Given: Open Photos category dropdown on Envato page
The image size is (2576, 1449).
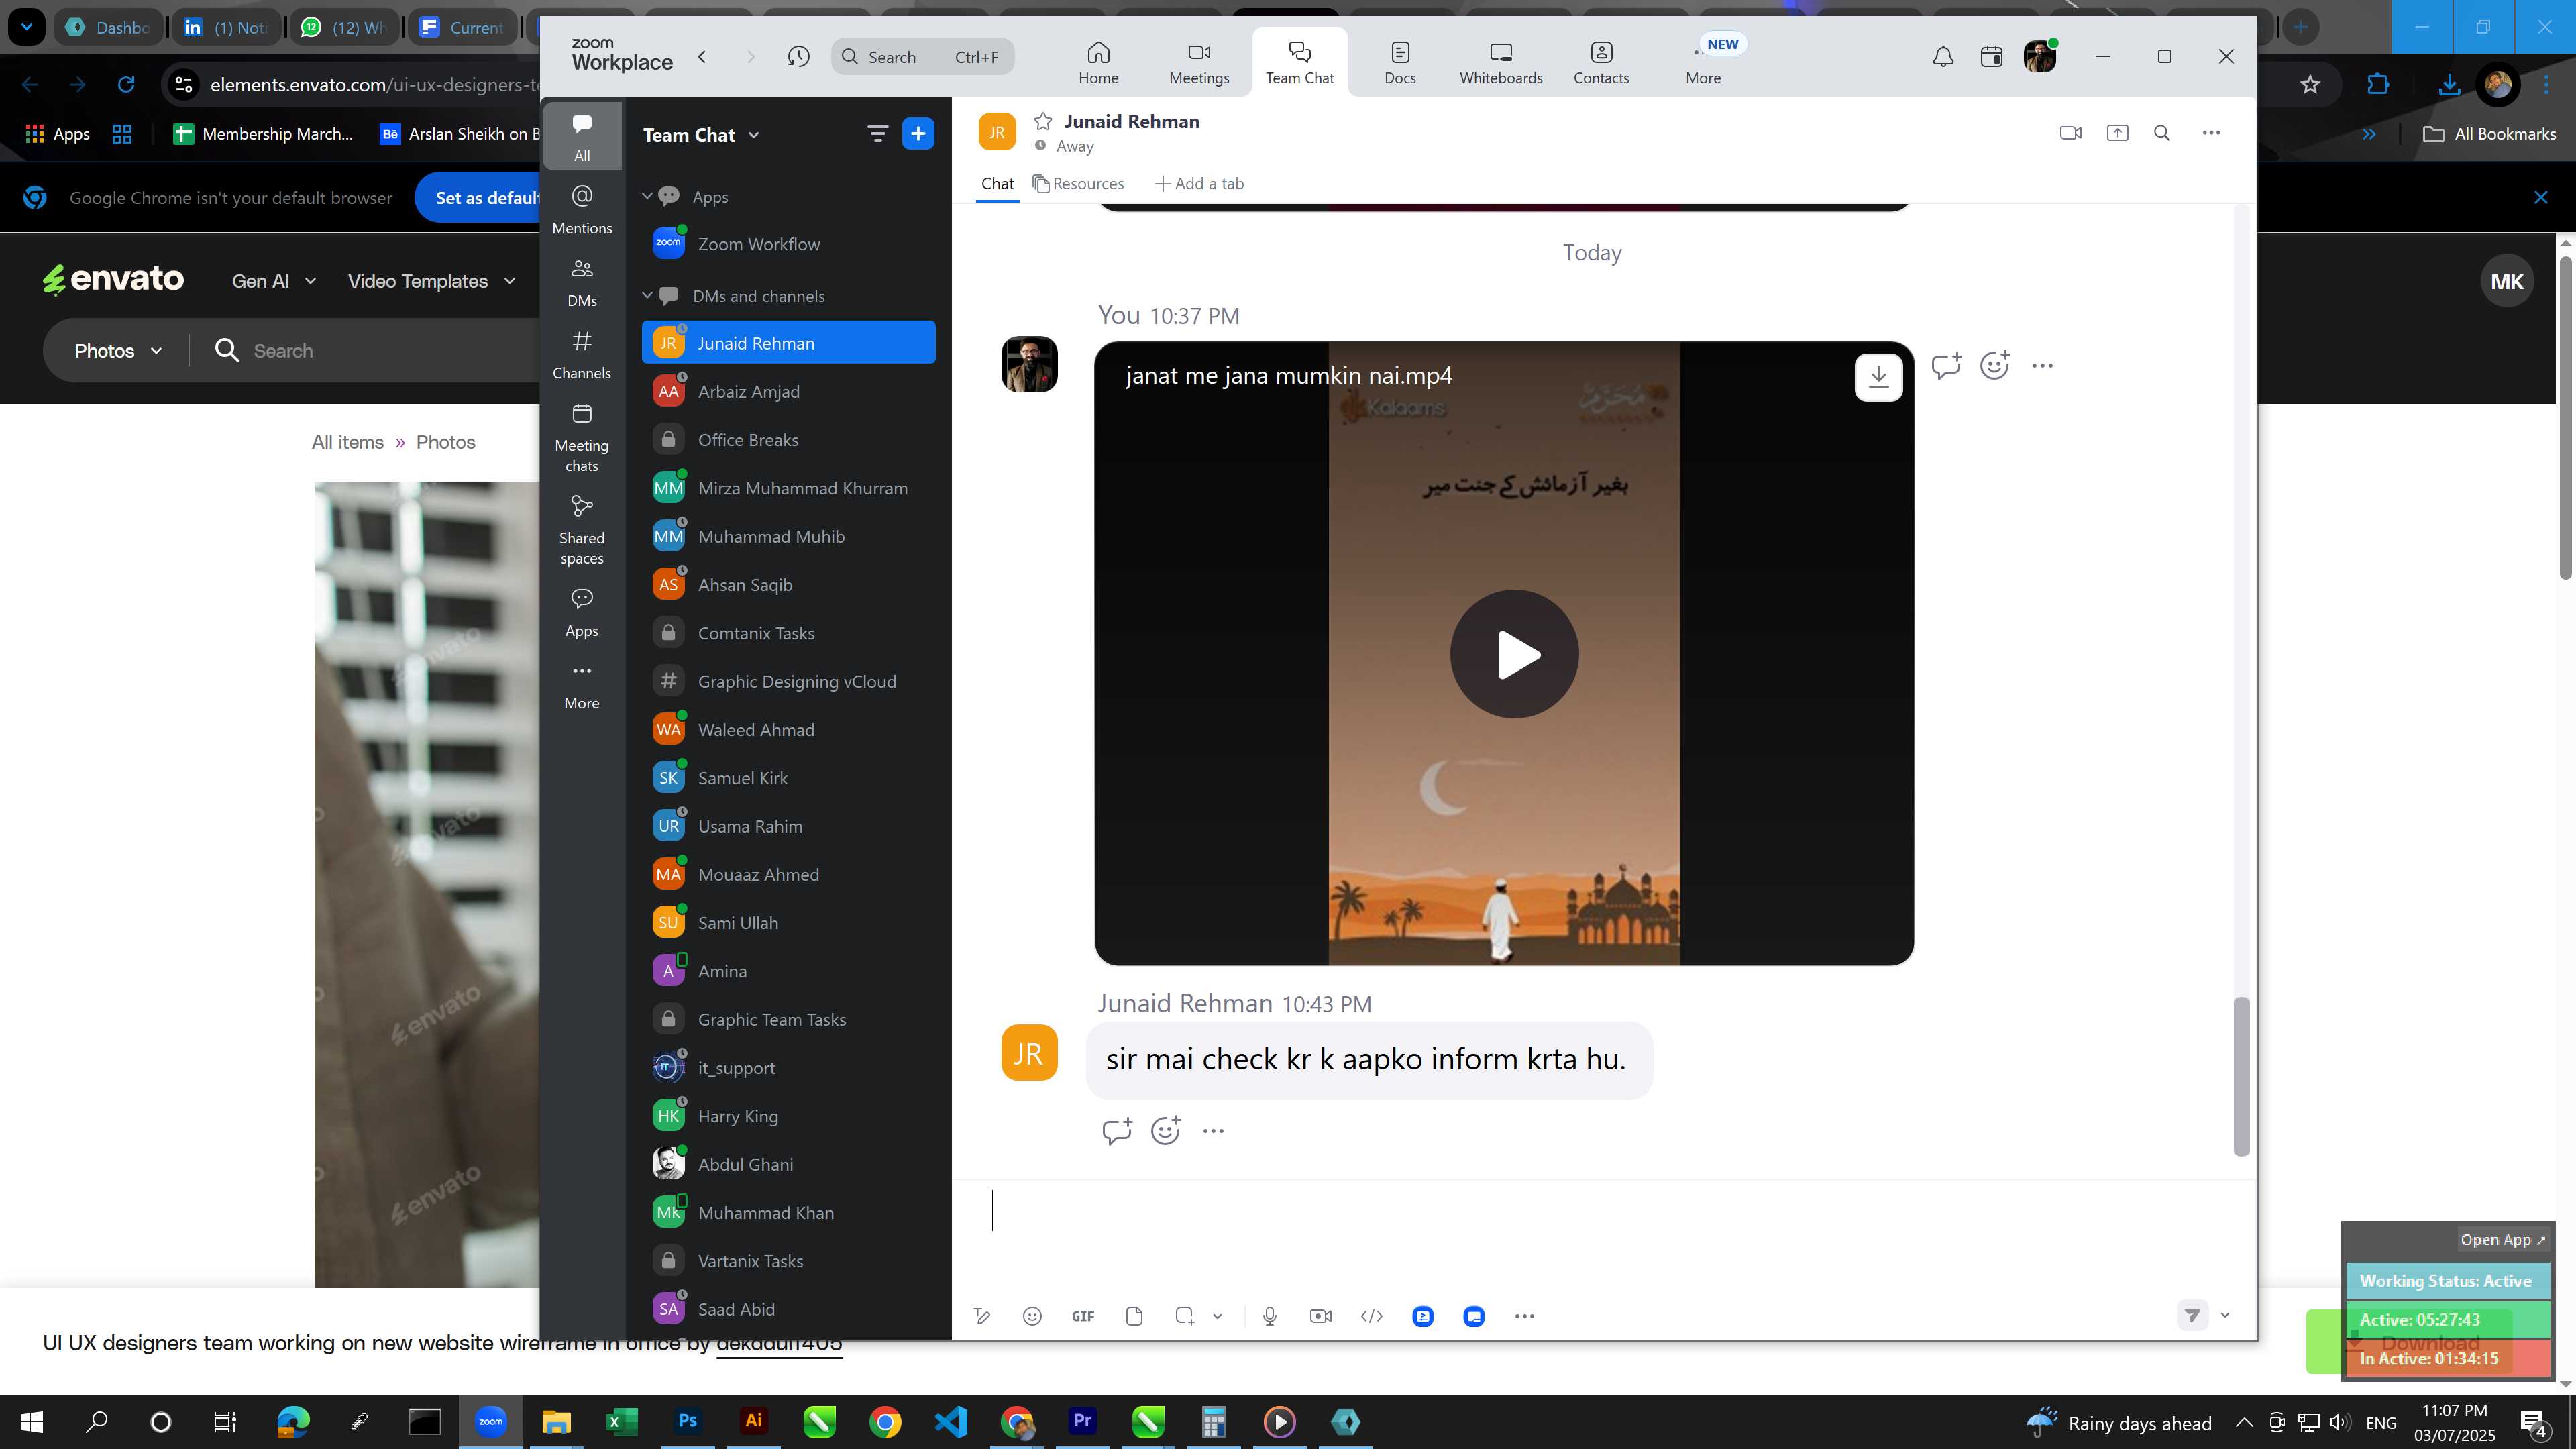Looking at the screenshot, I should tap(117, 350).
